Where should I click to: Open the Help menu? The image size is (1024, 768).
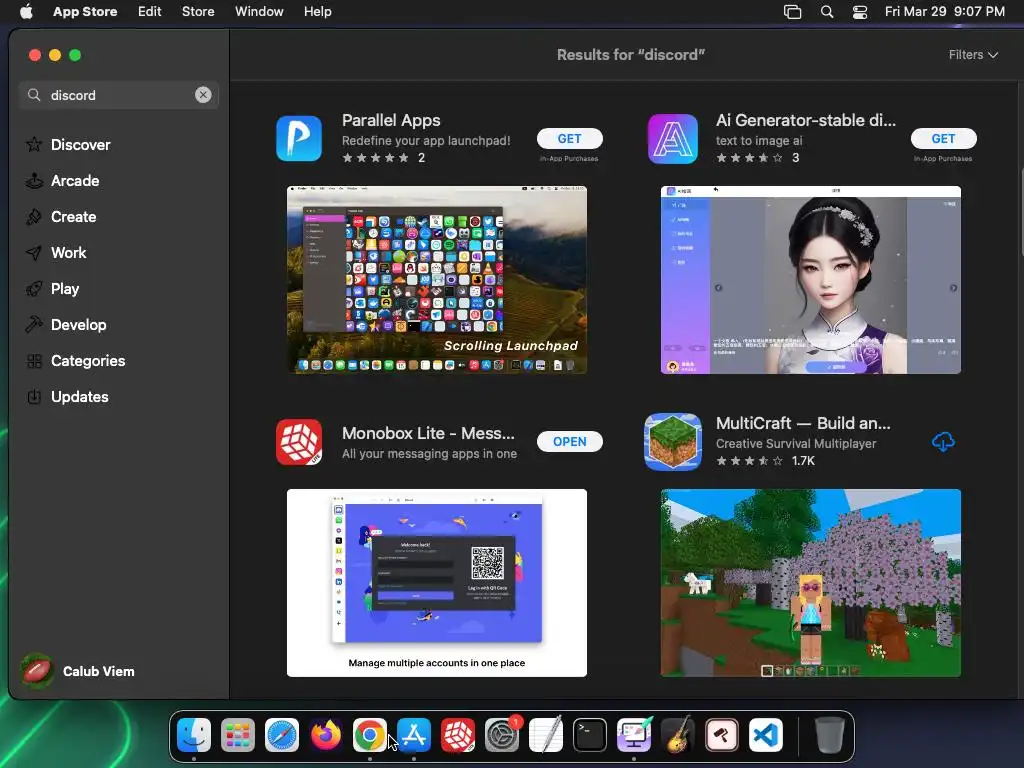pos(317,11)
